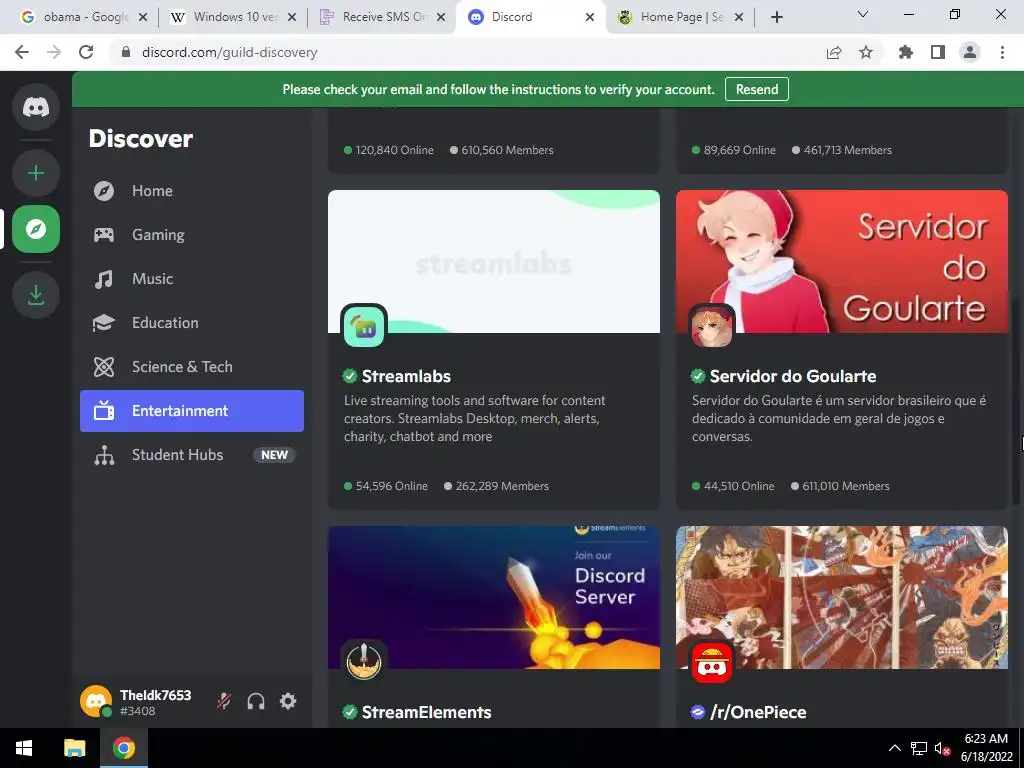This screenshot has width=1024, height=768.
Task: Click the StreamElements rocket server icon
Action: coord(364,662)
